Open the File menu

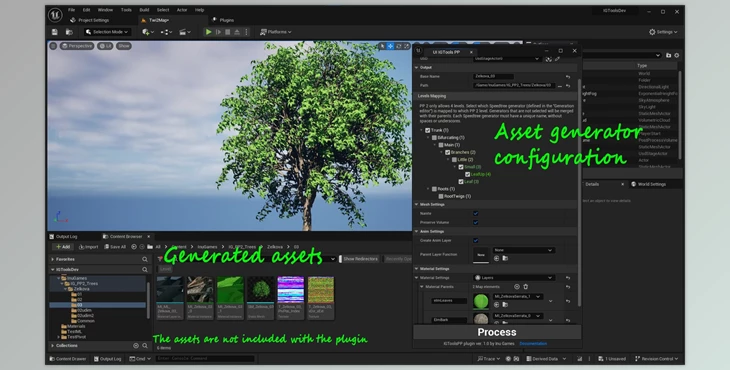point(71,10)
